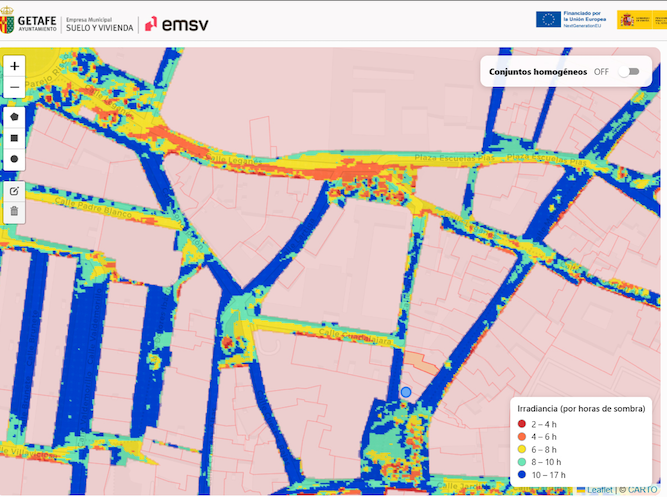667x497 pixels.
Task: Click the European Union funding logo
Action: point(568,19)
